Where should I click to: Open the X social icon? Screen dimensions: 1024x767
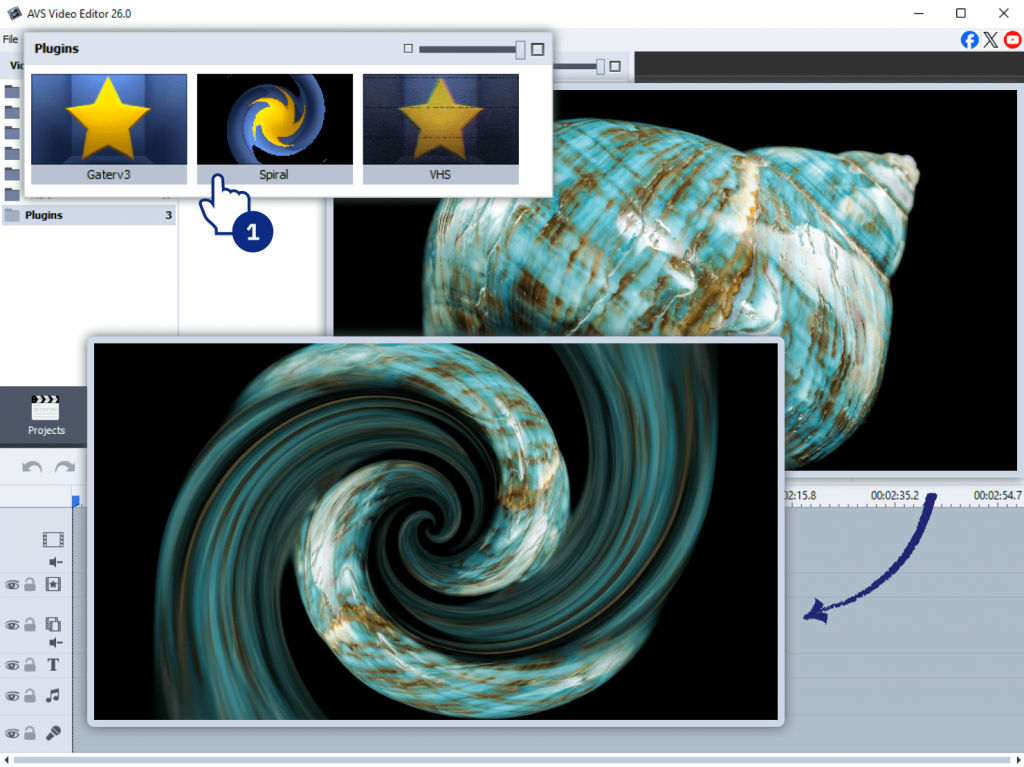click(x=991, y=40)
